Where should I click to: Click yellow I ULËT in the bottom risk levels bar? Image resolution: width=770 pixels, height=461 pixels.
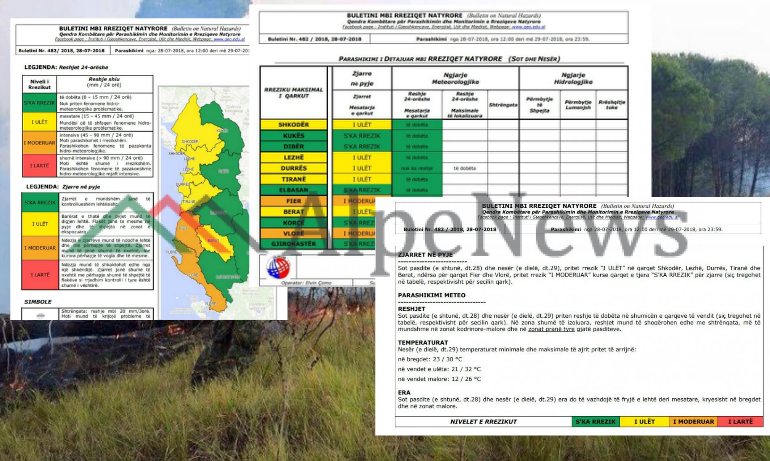644,422
